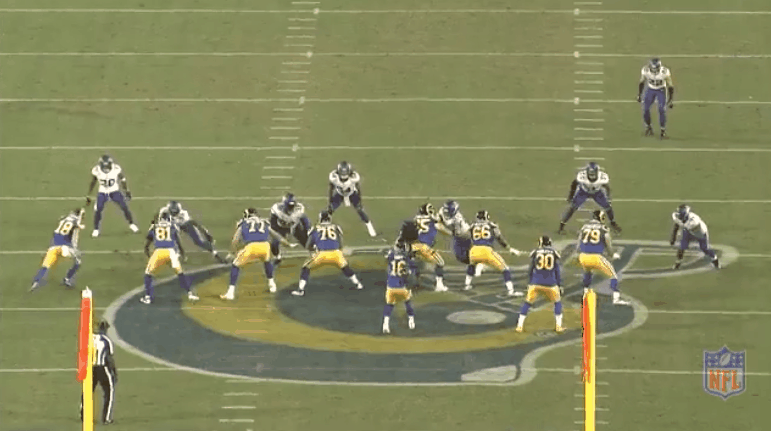Click the deep safety in white at top right
Viewport: 771px width, 431px height.
(656, 97)
